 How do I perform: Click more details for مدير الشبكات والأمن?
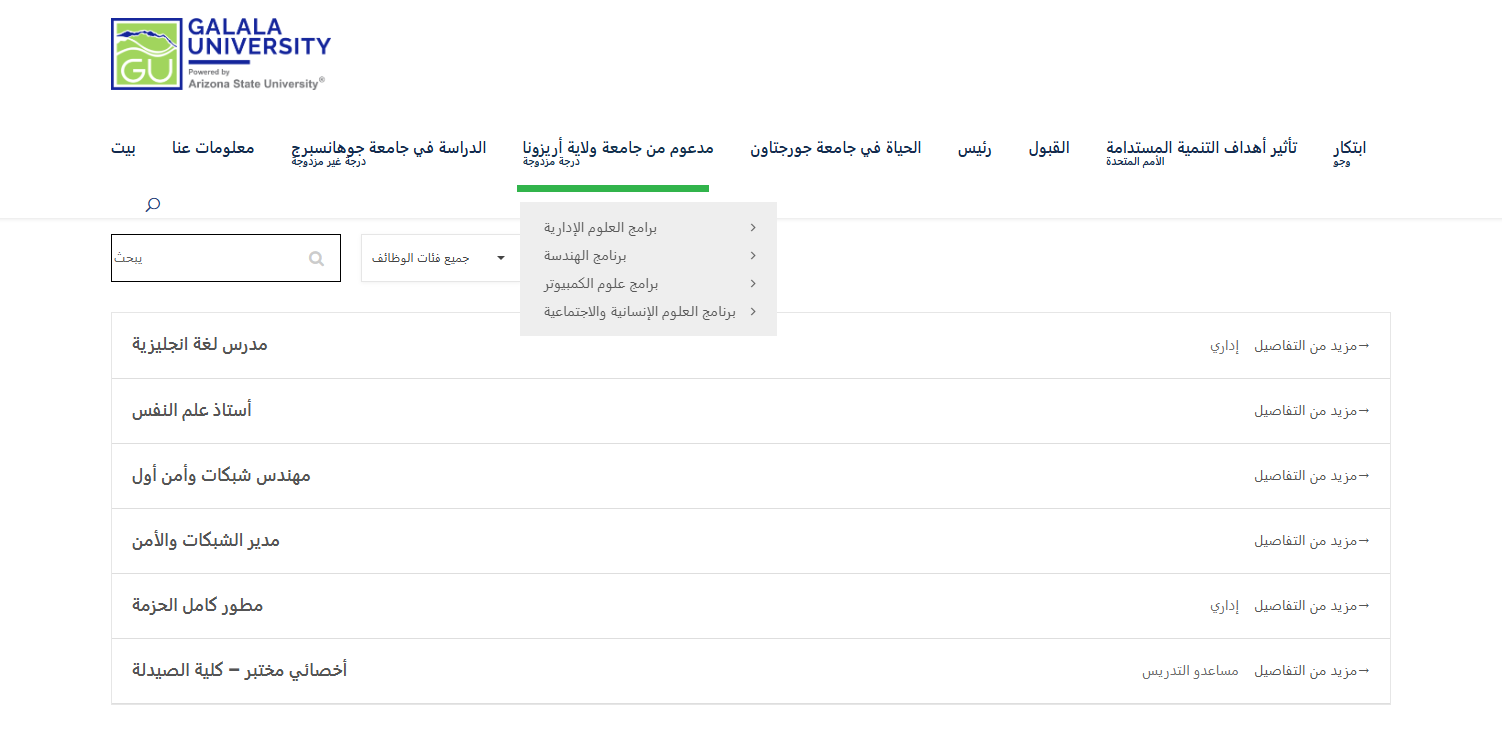[x=1312, y=541]
